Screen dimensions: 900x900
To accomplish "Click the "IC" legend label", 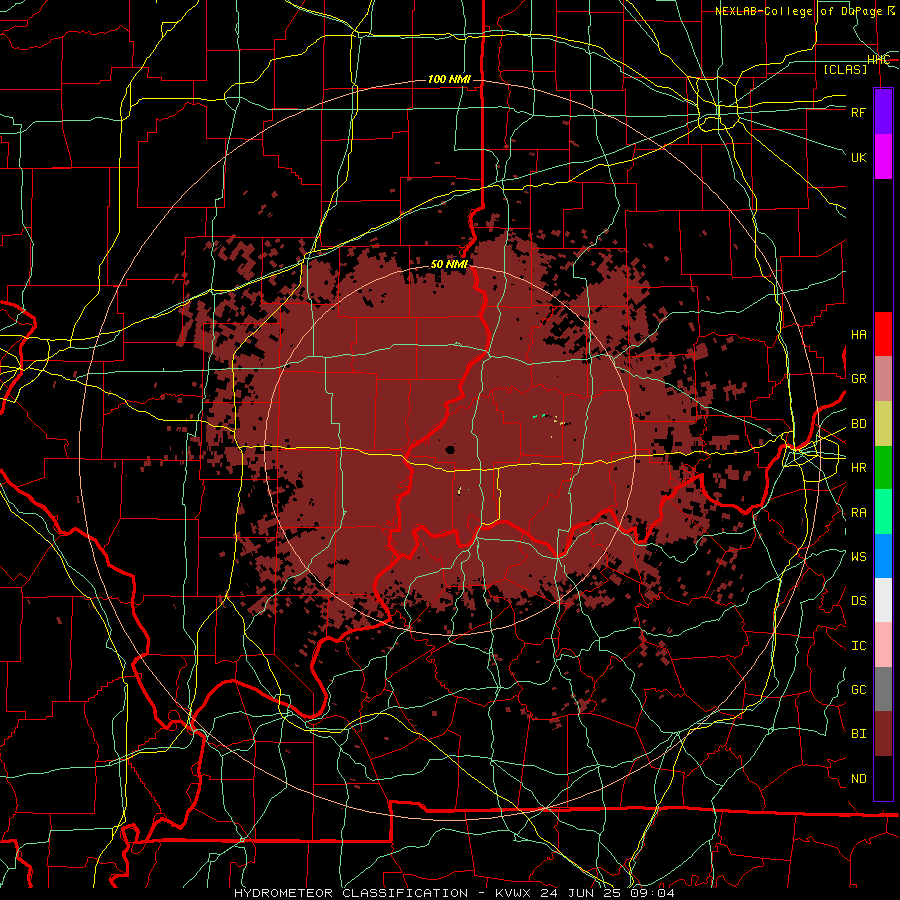I will [858, 646].
